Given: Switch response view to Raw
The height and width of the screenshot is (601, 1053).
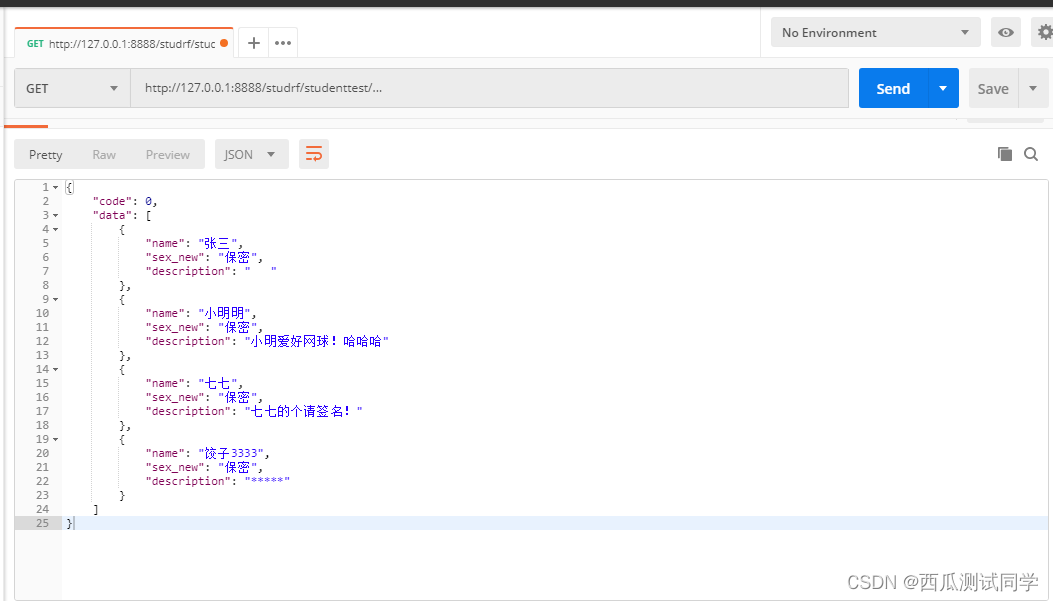Looking at the screenshot, I should 104,154.
